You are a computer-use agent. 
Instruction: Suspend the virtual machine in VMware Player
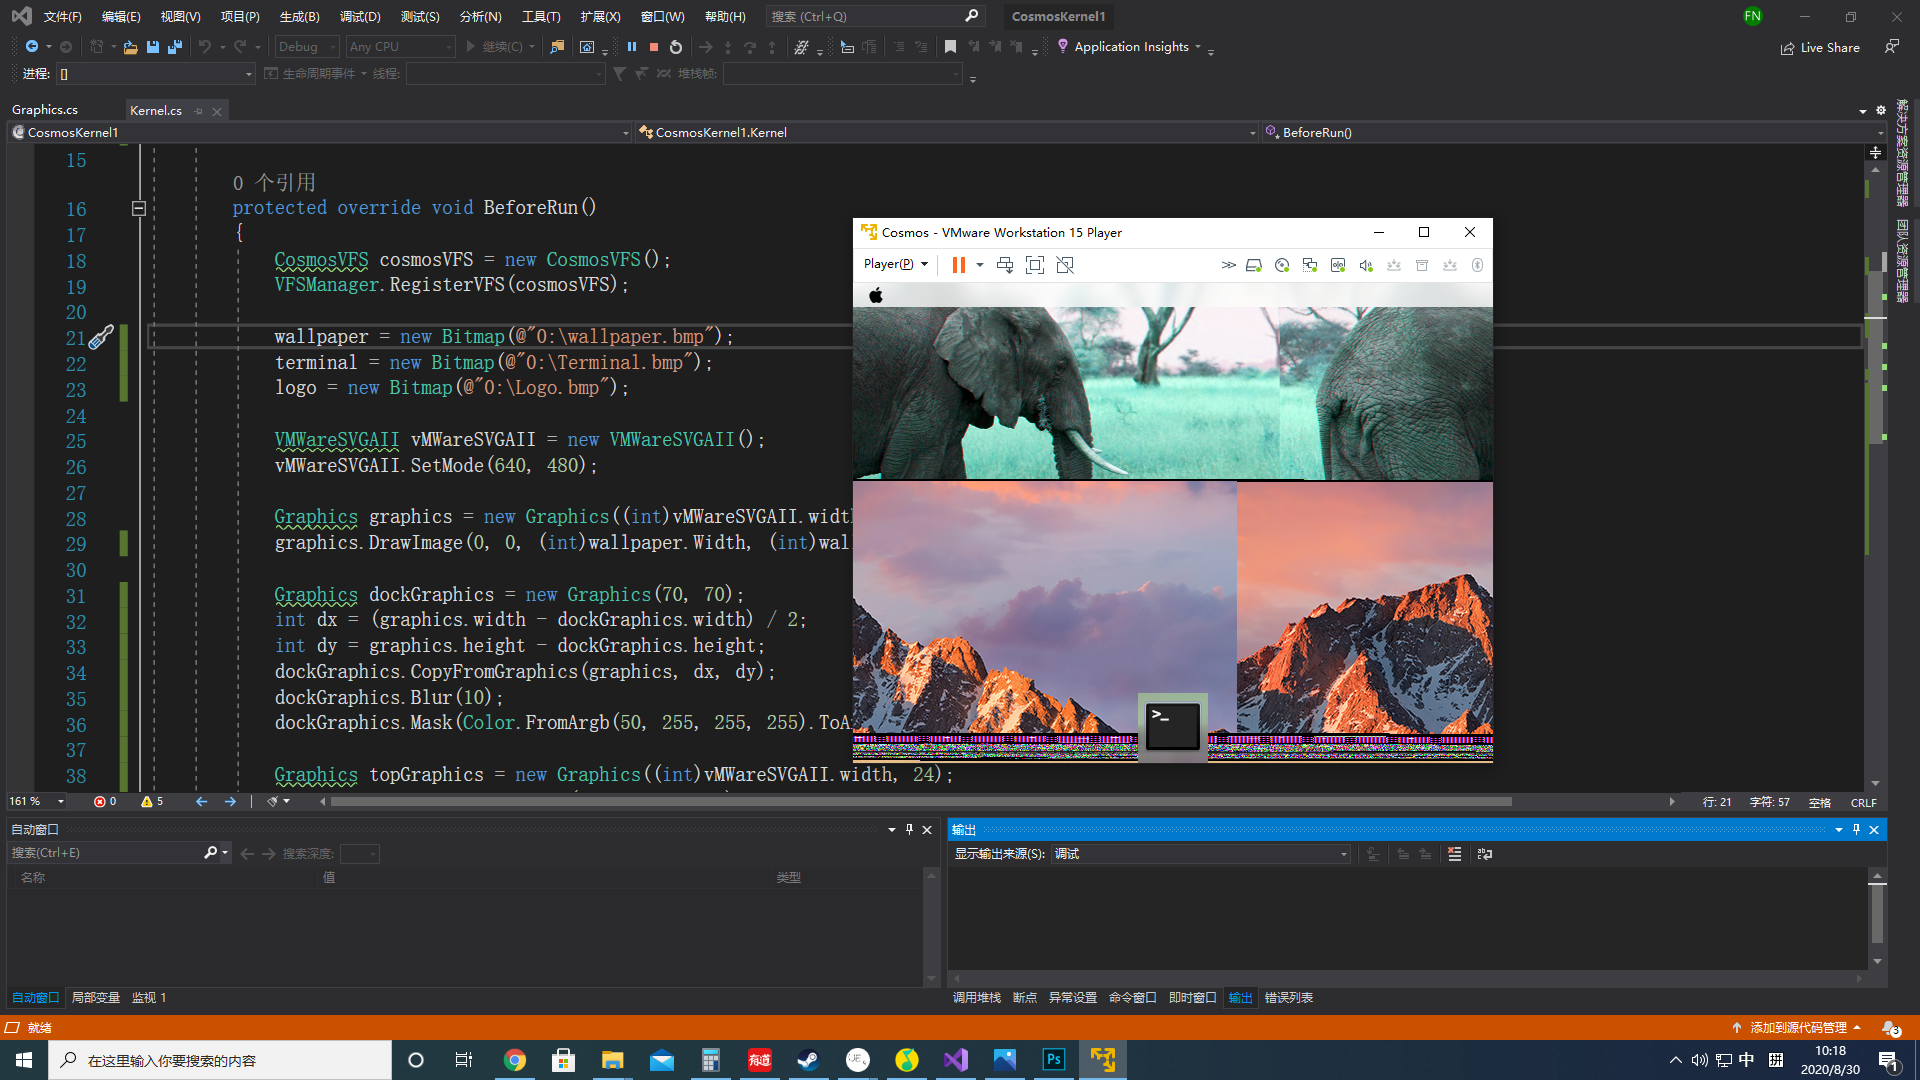pos(958,264)
